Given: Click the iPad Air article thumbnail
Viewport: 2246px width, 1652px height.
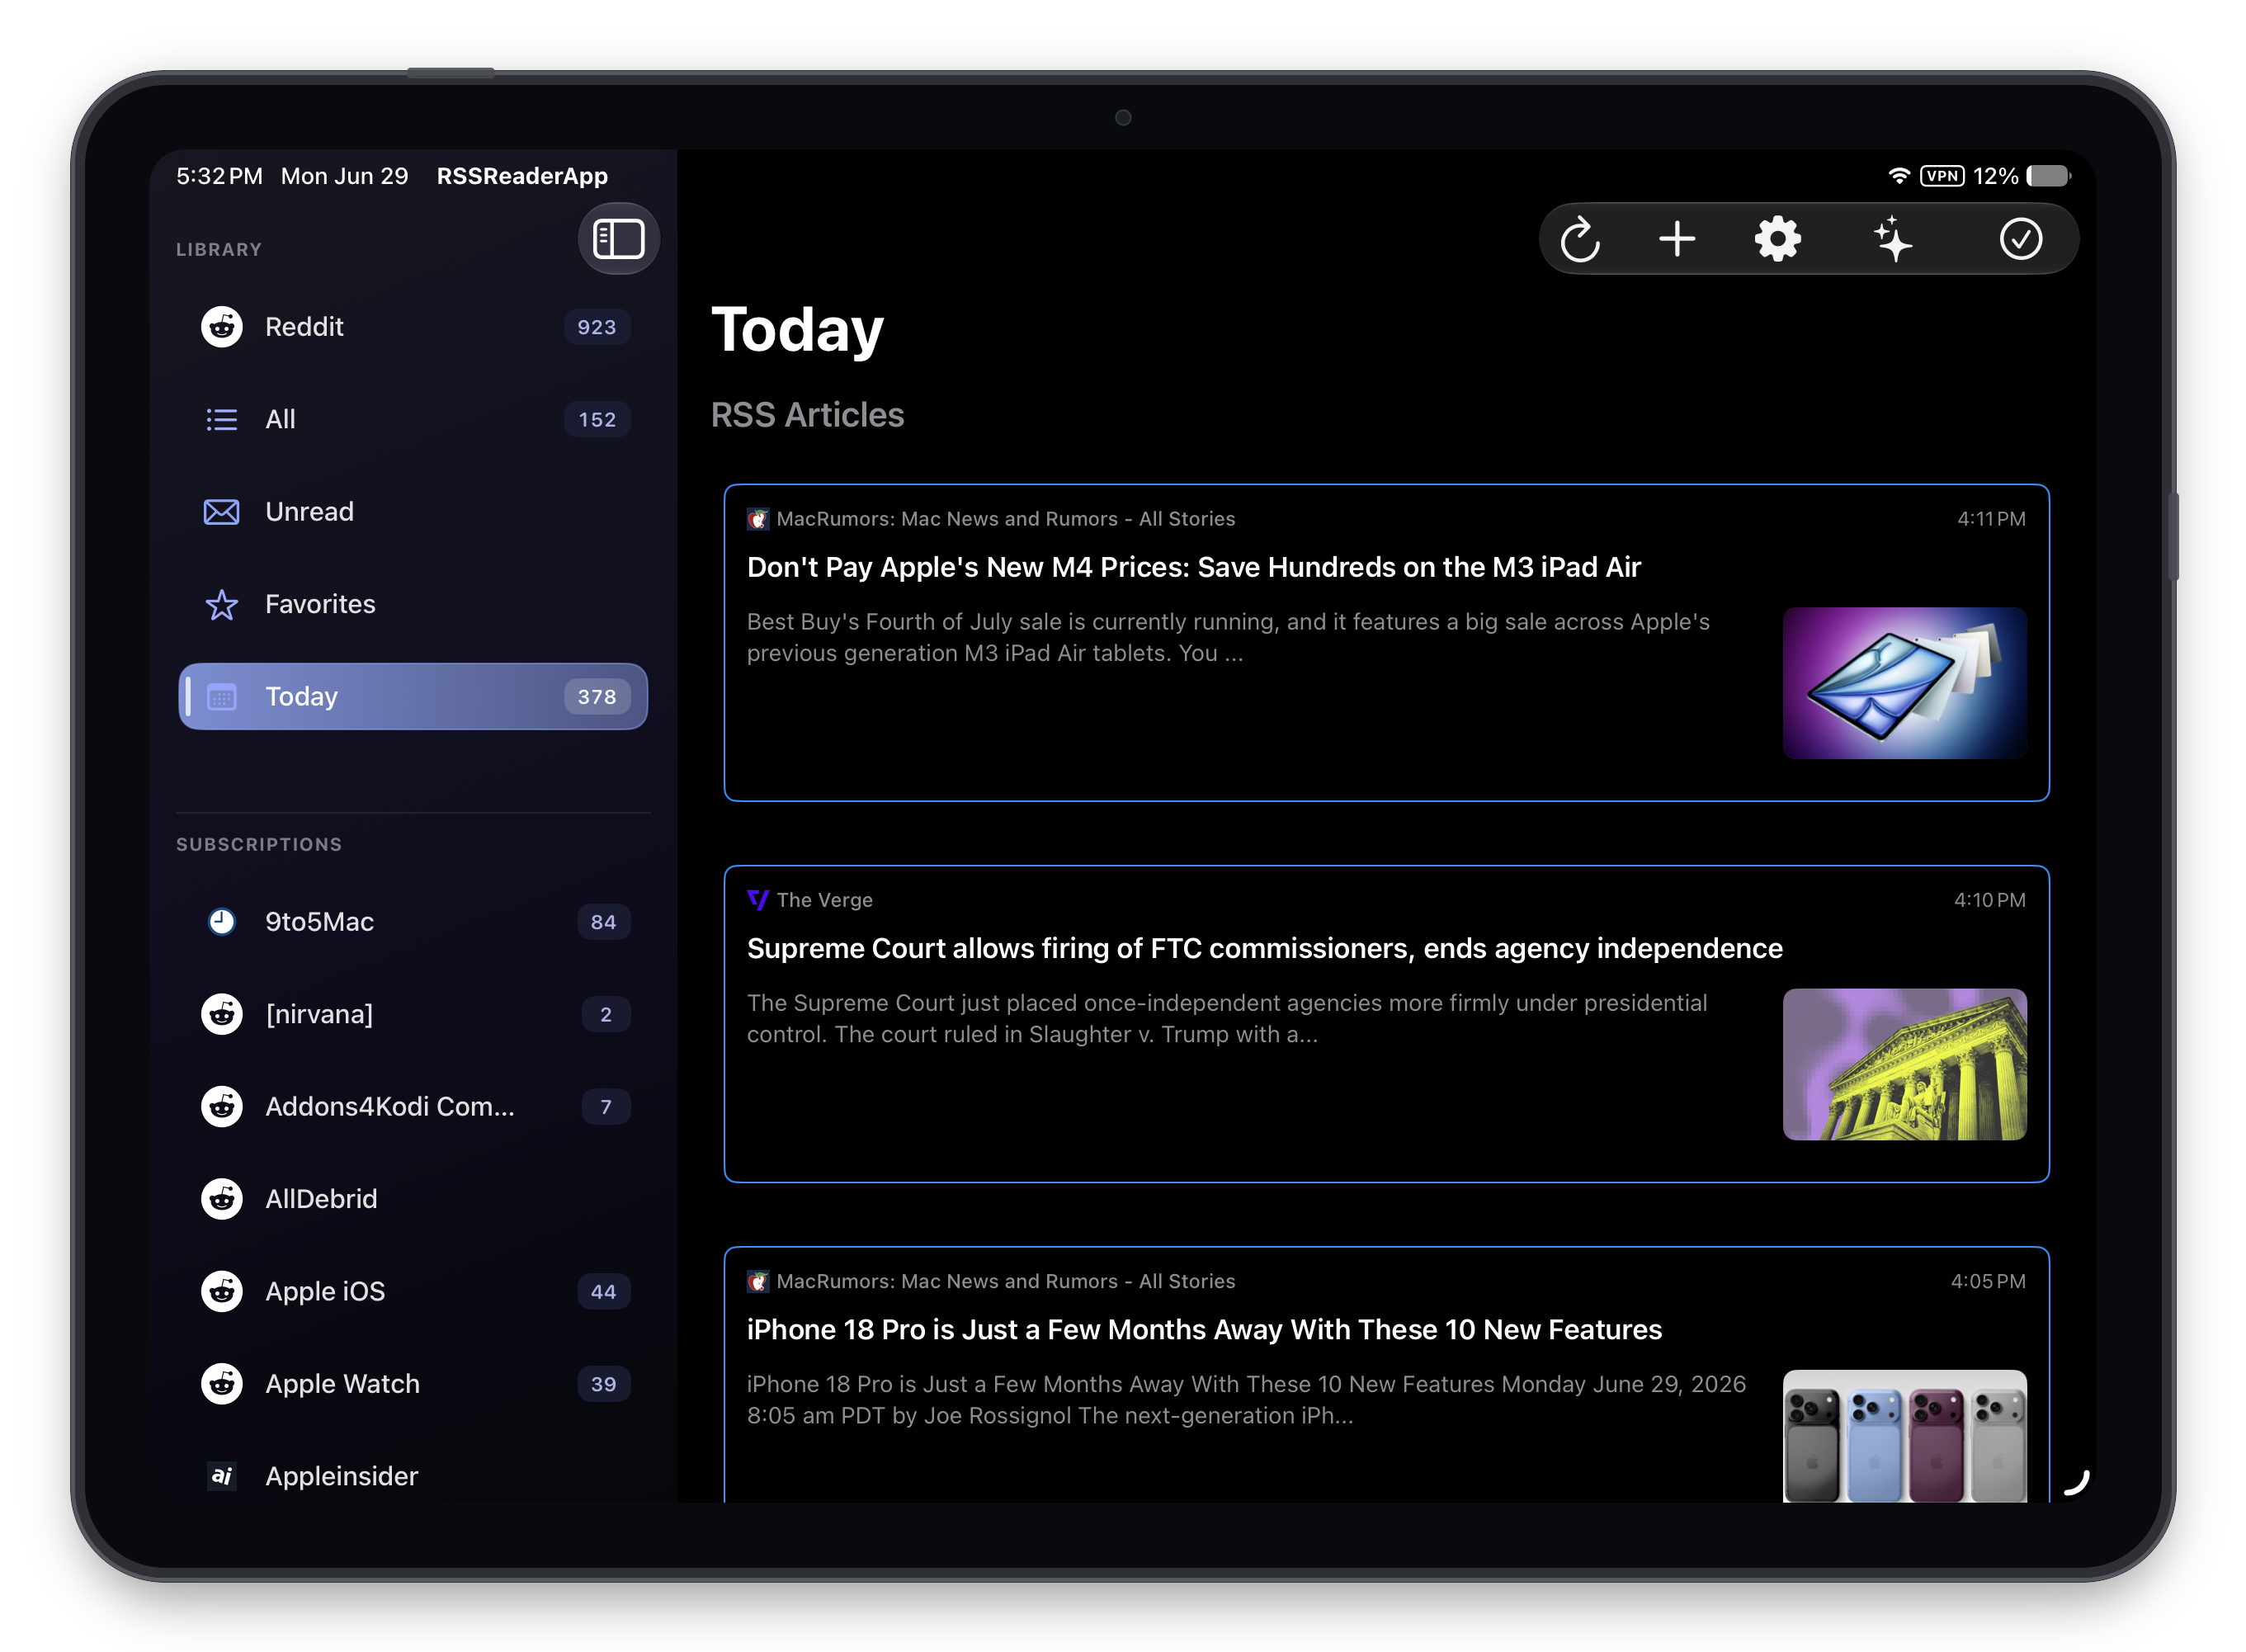Looking at the screenshot, I should pyautogui.click(x=1904, y=684).
